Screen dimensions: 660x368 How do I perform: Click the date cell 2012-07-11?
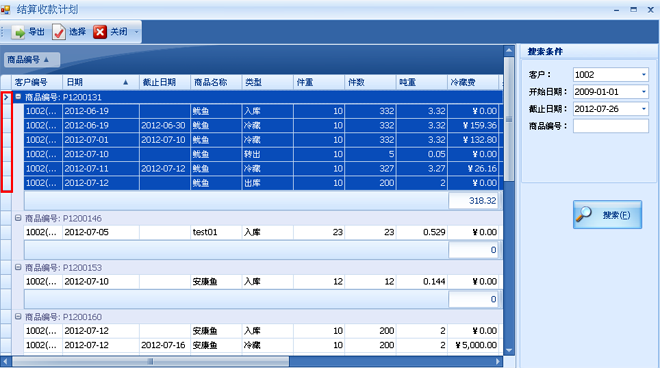point(101,168)
